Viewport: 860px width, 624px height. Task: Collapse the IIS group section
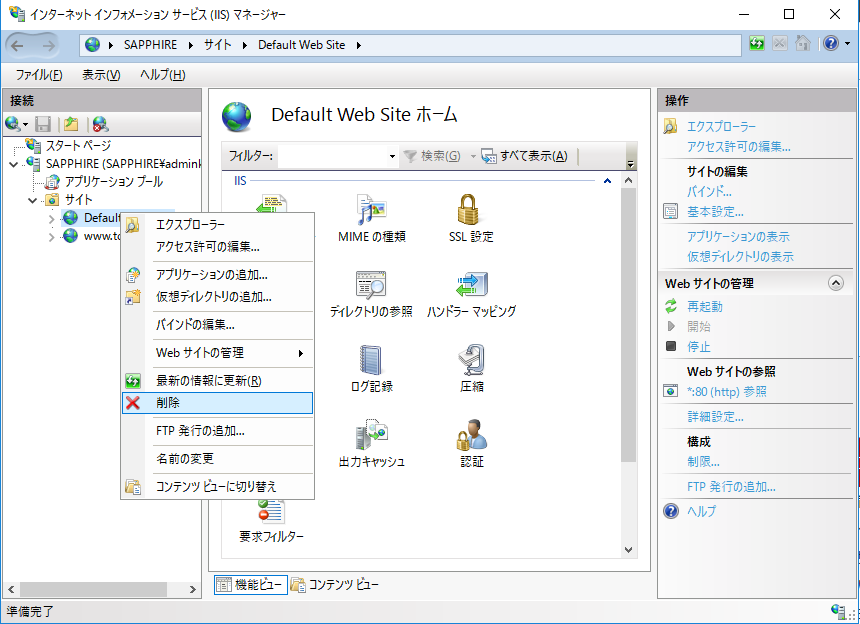click(607, 180)
